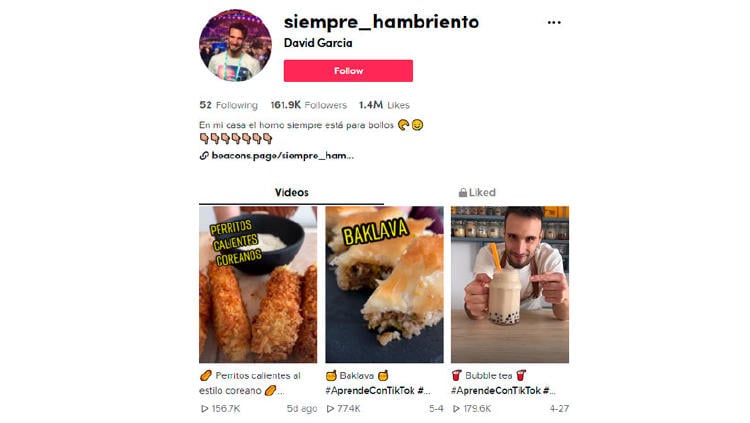Open the beacons.page/siempre_ham... link

coord(282,156)
